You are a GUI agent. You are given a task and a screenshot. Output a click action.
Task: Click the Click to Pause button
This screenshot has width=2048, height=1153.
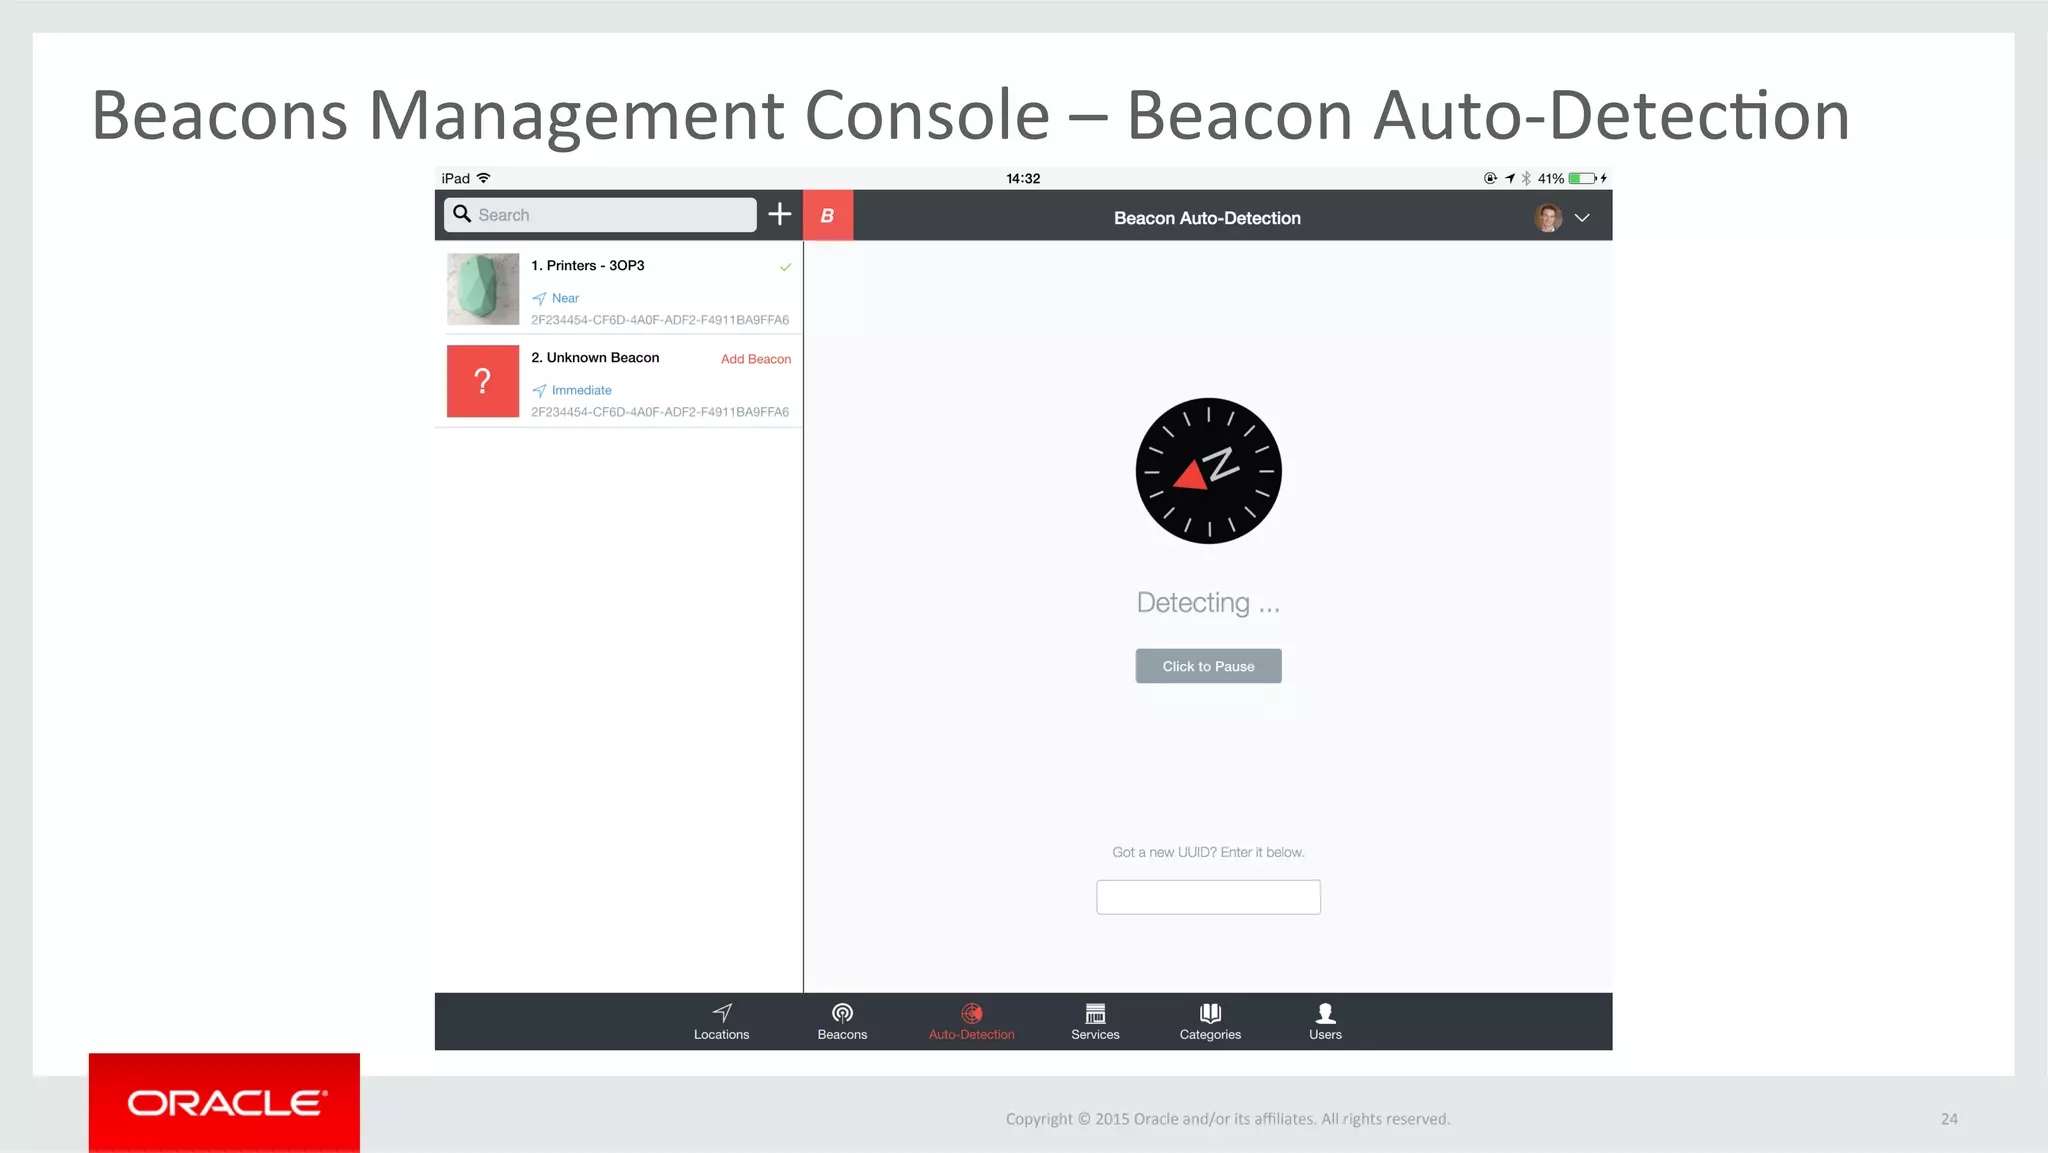(x=1208, y=666)
